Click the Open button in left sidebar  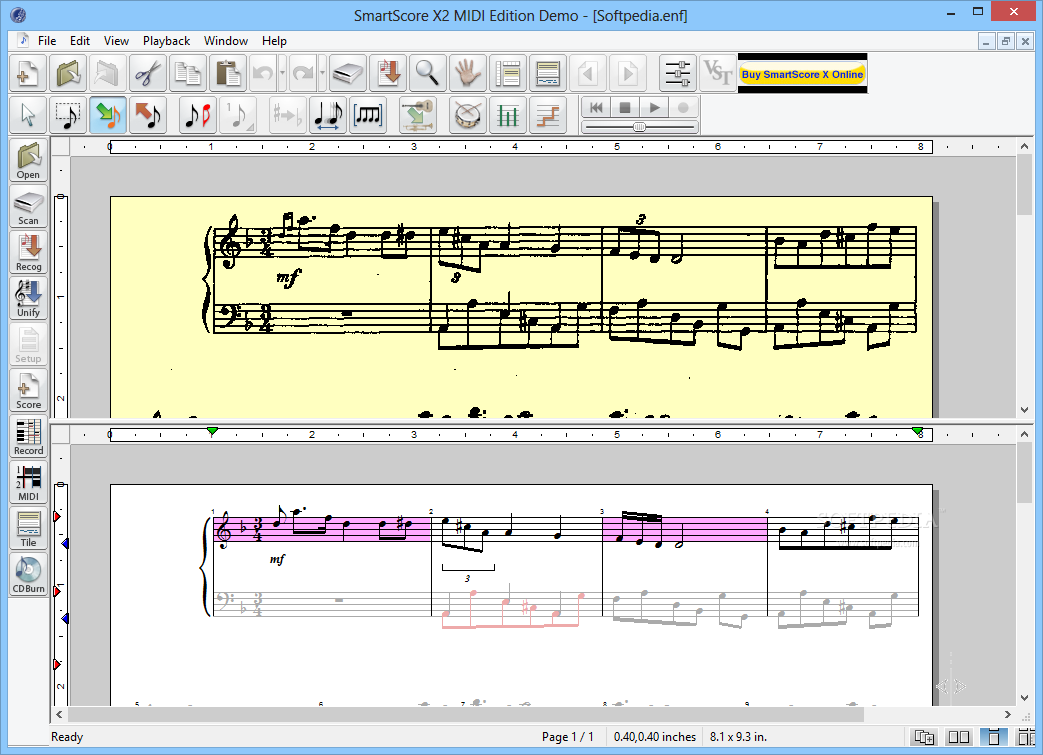coord(28,160)
